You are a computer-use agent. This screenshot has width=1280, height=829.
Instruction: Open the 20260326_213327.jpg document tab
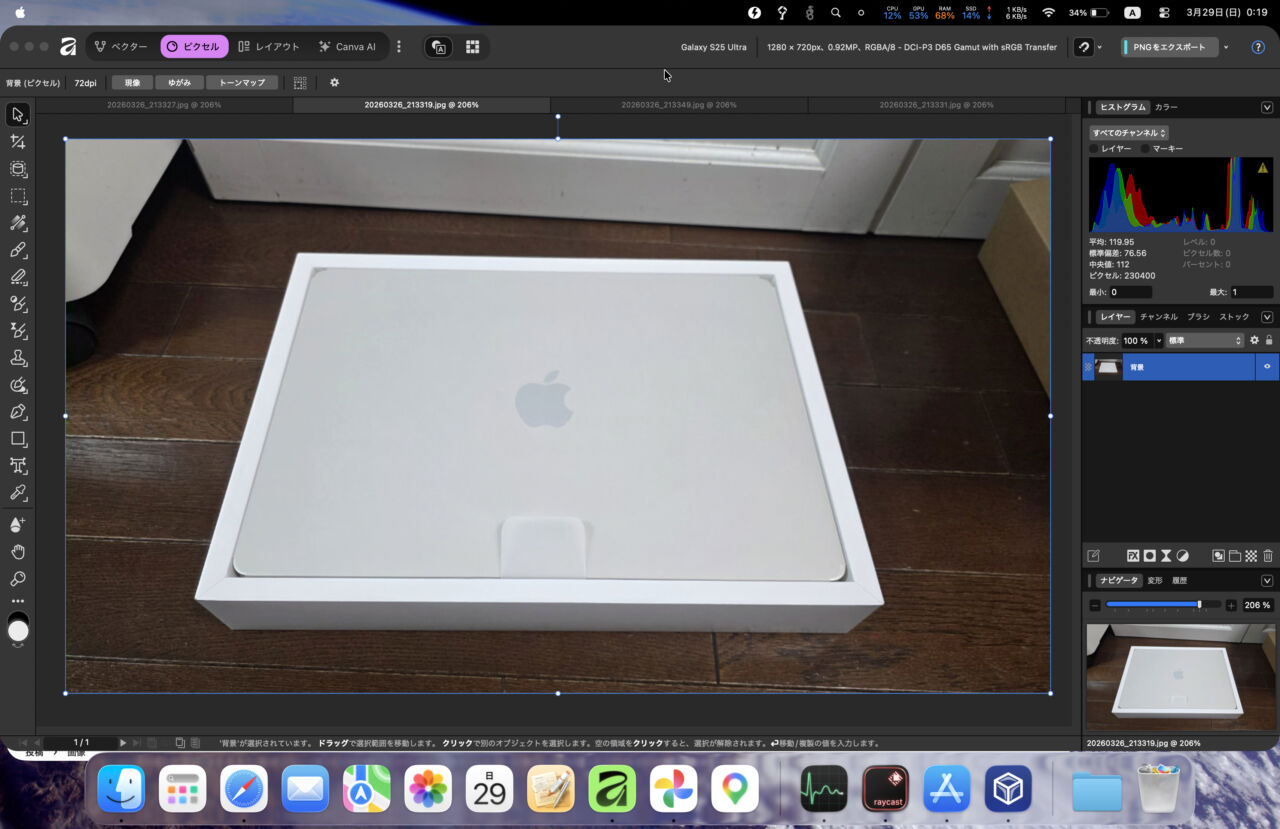164,105
